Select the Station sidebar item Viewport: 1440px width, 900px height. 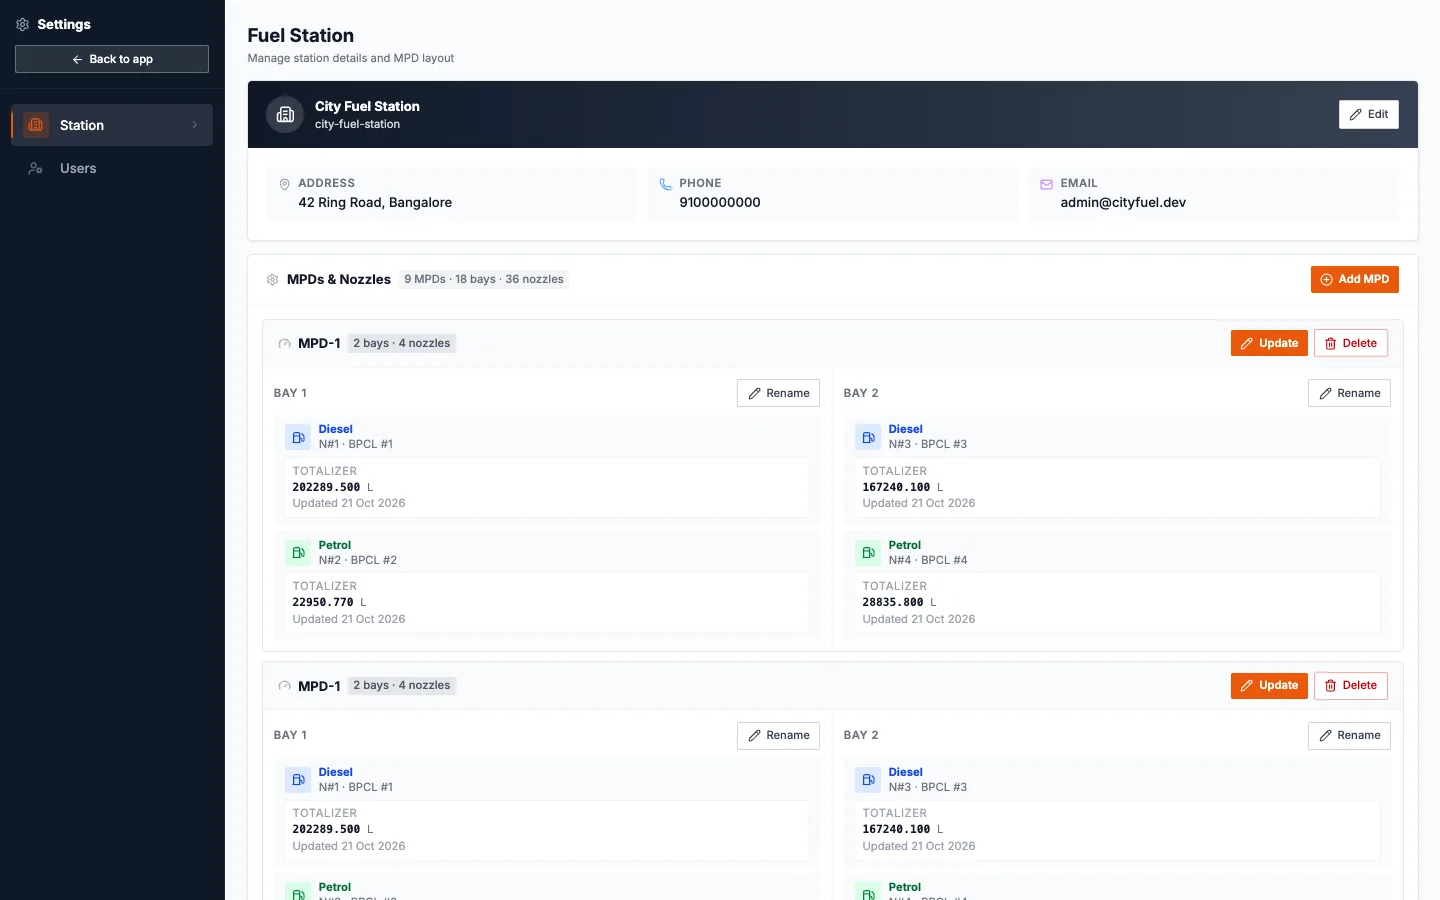(x=112, y=125)
